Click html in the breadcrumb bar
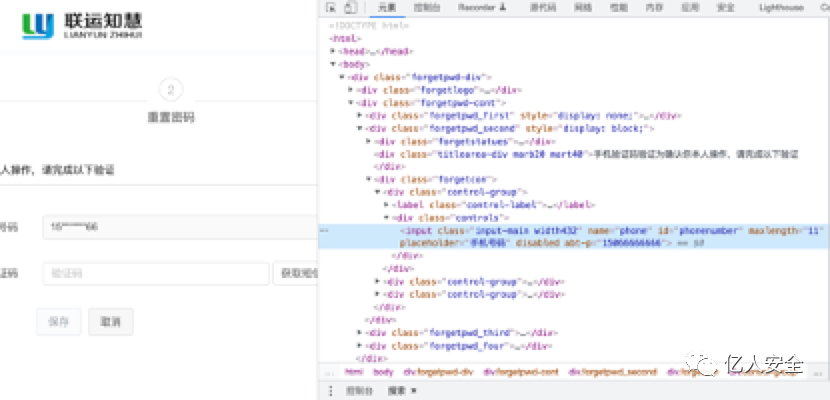 354,372
